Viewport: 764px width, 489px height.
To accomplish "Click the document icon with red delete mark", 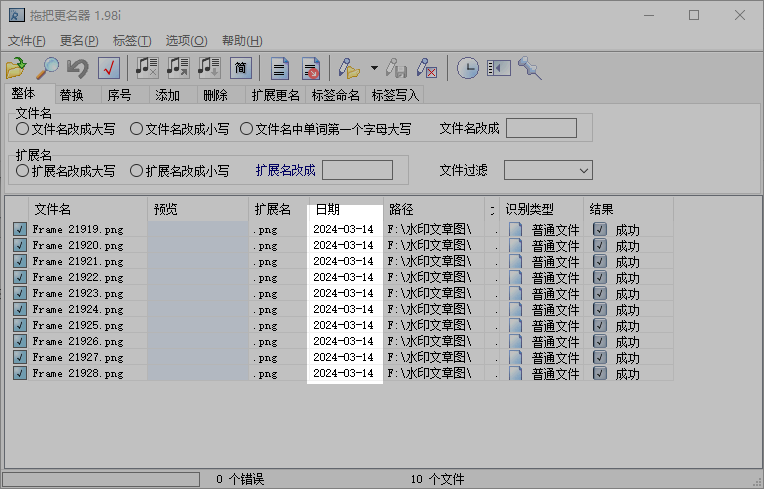I will coord(311,68).
